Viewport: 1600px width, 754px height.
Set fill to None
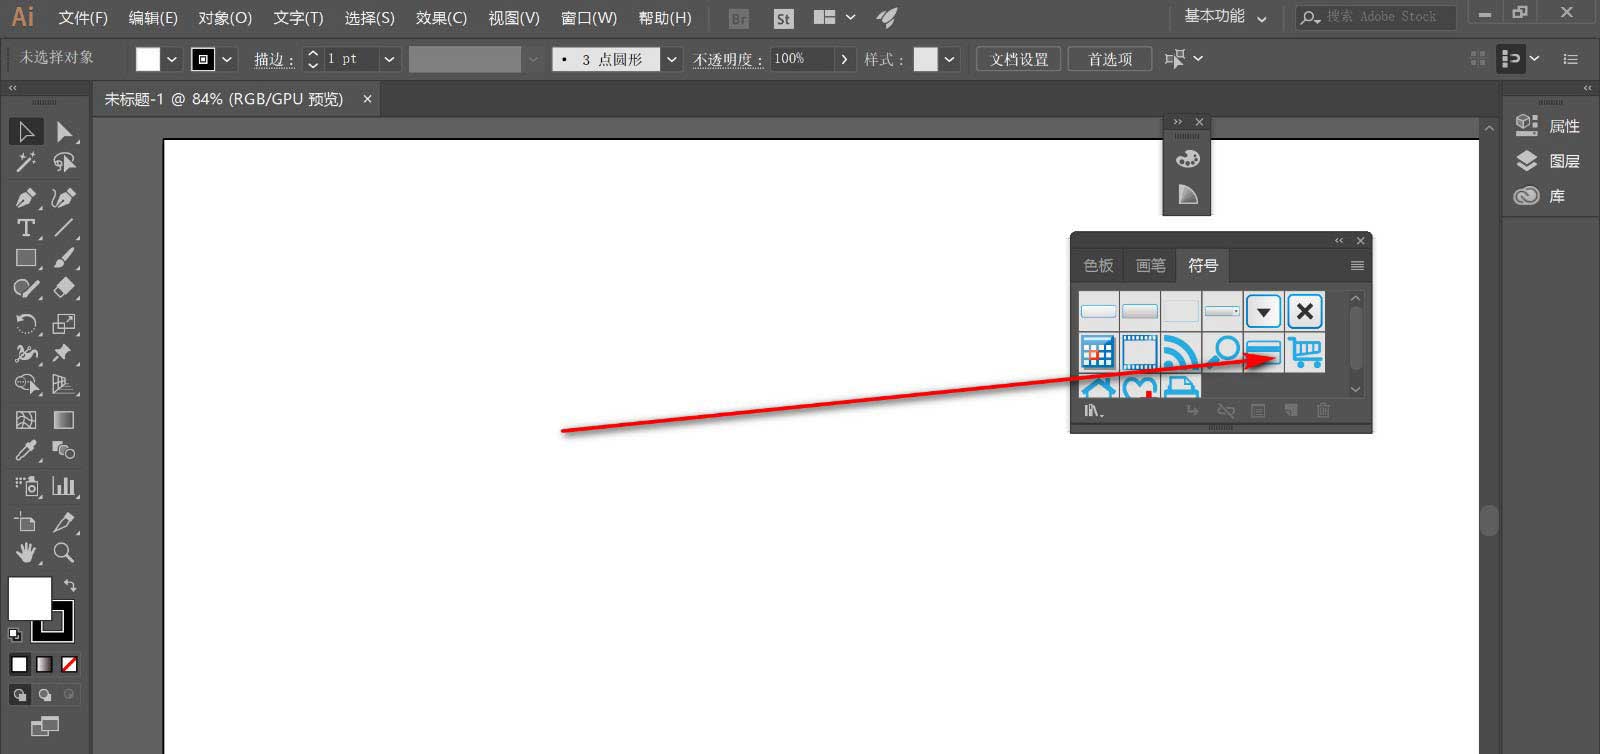[x=69, y=664]
